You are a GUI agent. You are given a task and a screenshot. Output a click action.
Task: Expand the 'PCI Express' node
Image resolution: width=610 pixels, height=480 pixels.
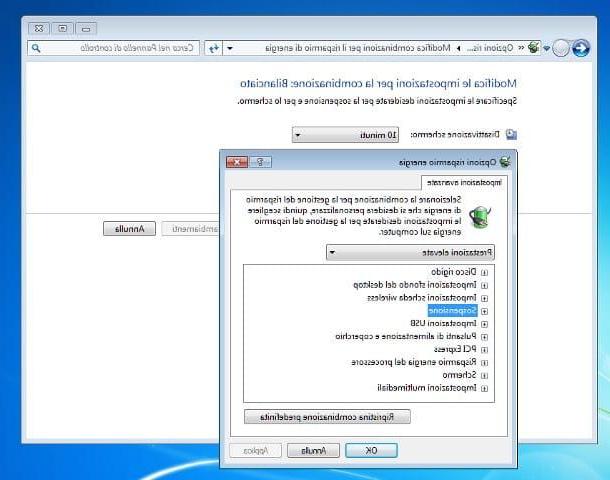[484, 350]
